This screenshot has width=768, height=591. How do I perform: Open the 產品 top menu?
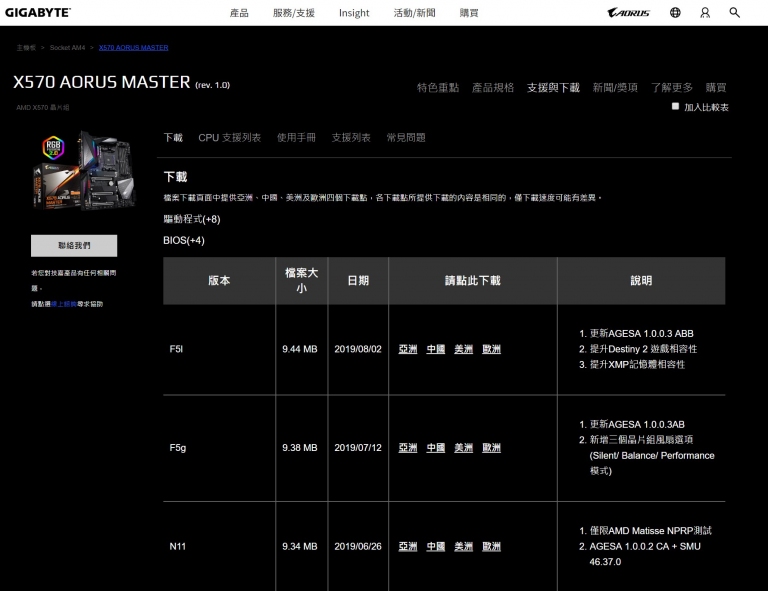click(239, 13)
